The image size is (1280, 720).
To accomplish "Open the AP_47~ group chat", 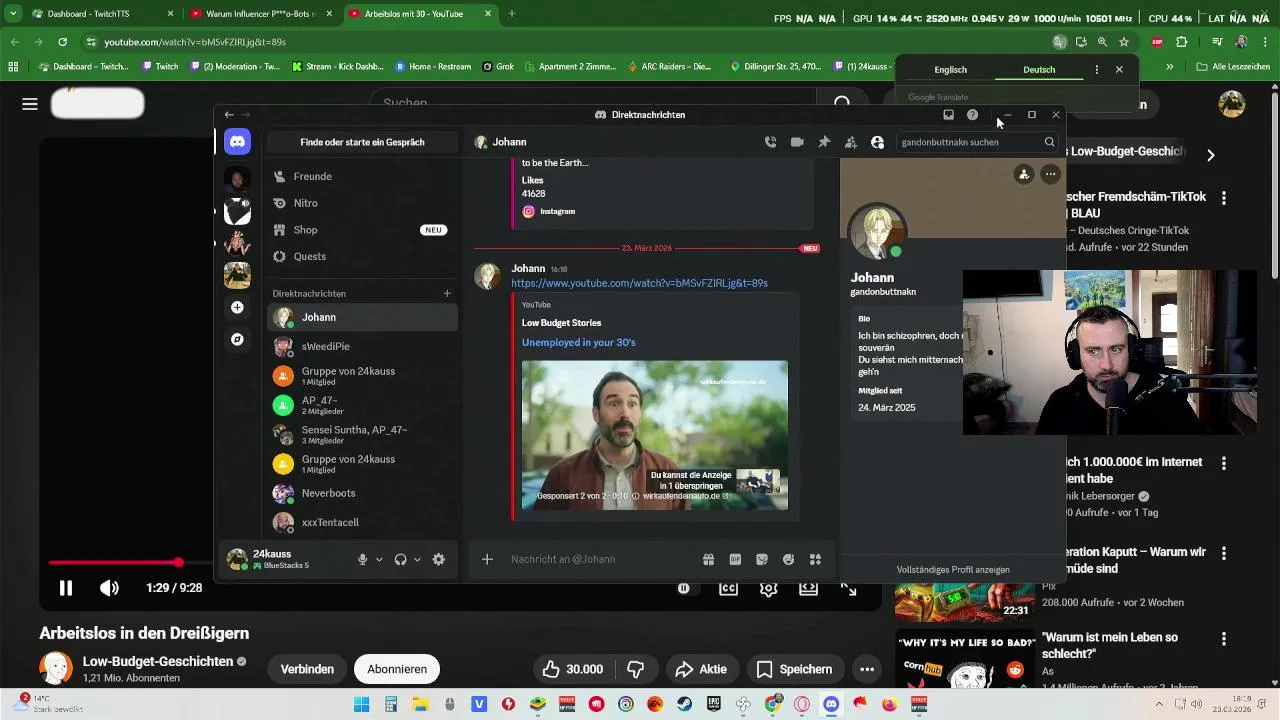I will (x=362, y=405).
